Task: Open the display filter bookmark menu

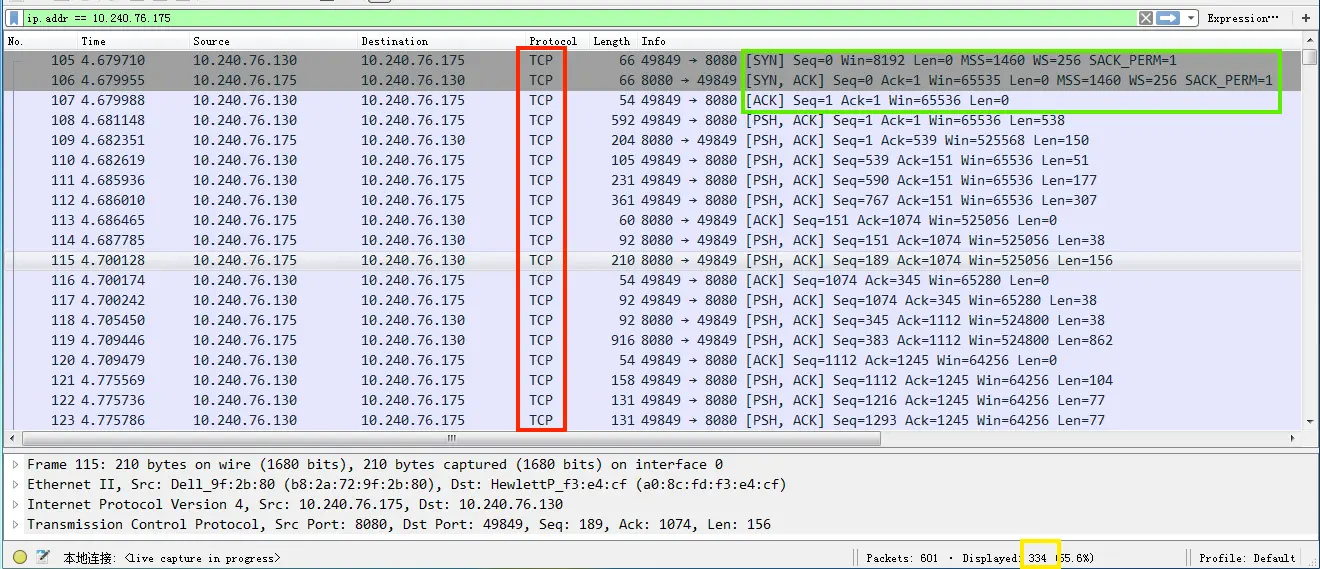Action: coord(14,18)
